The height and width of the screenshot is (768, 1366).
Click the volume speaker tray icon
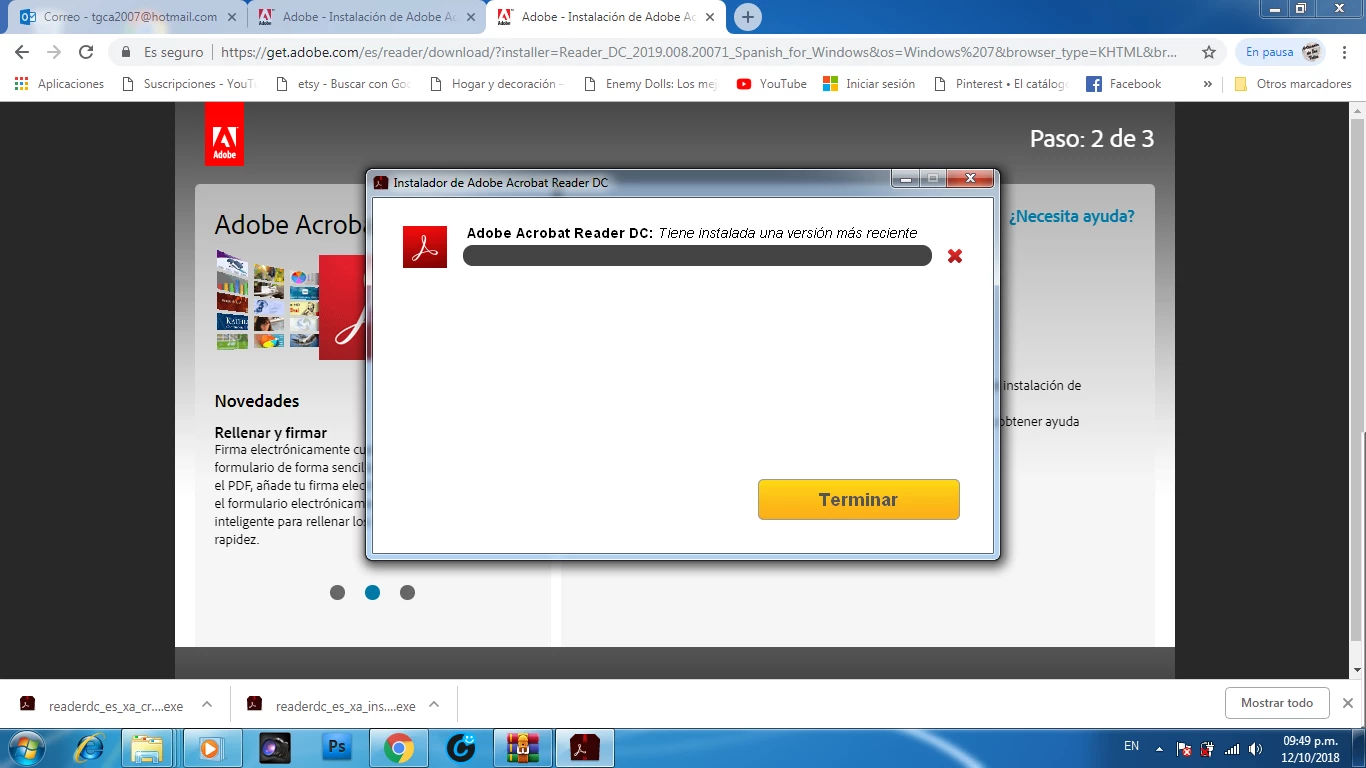coord(1256,748)
